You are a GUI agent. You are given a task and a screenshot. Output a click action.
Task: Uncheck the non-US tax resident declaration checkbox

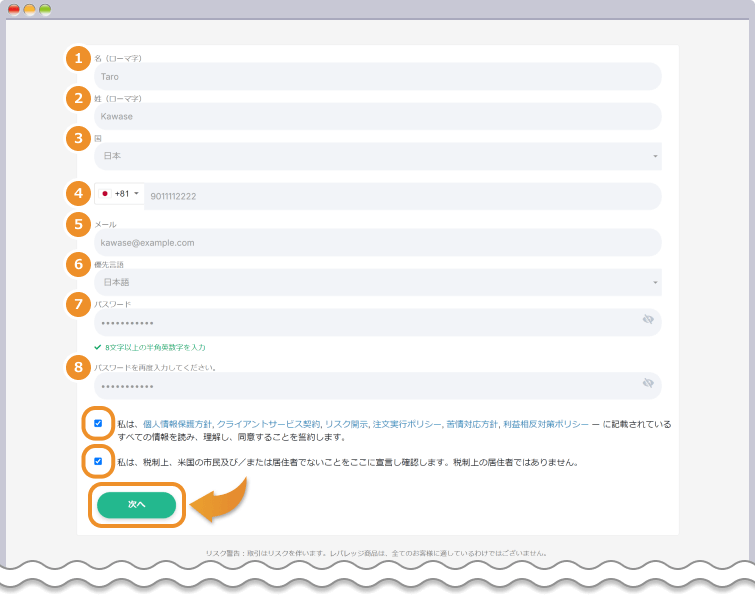tap(98, 461)
